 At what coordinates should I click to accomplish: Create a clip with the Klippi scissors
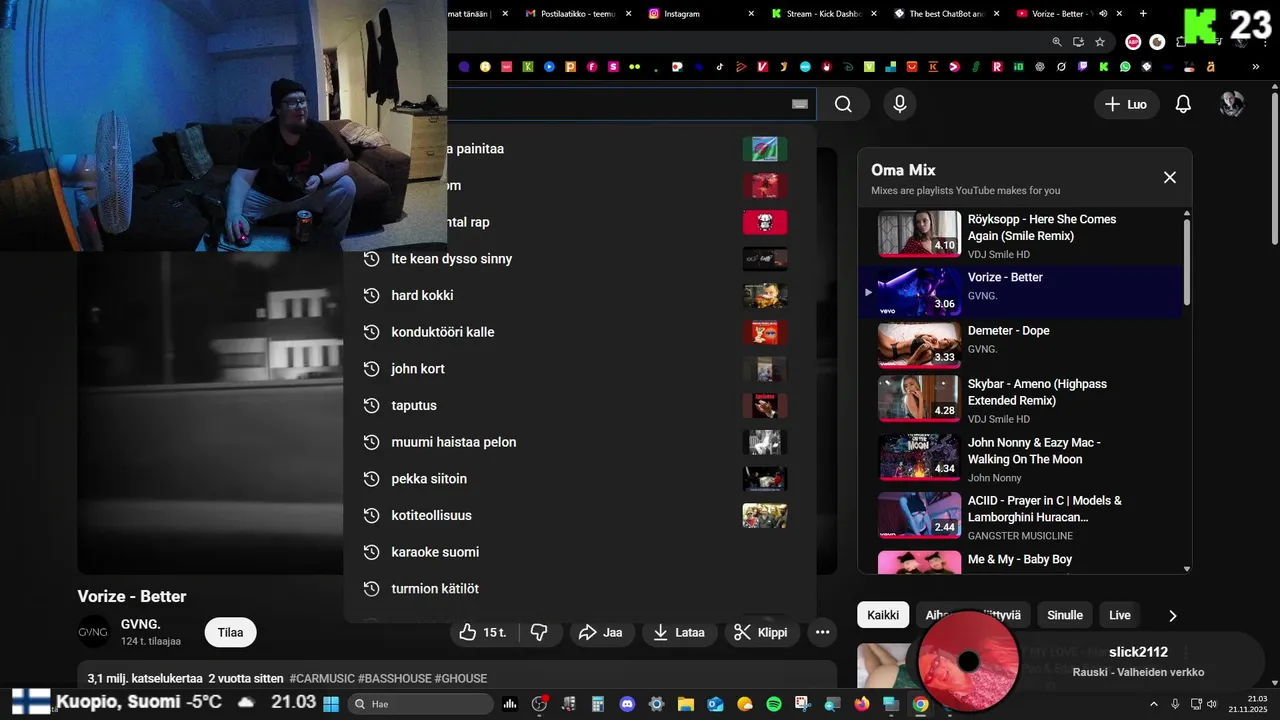[x=761, y=632]
